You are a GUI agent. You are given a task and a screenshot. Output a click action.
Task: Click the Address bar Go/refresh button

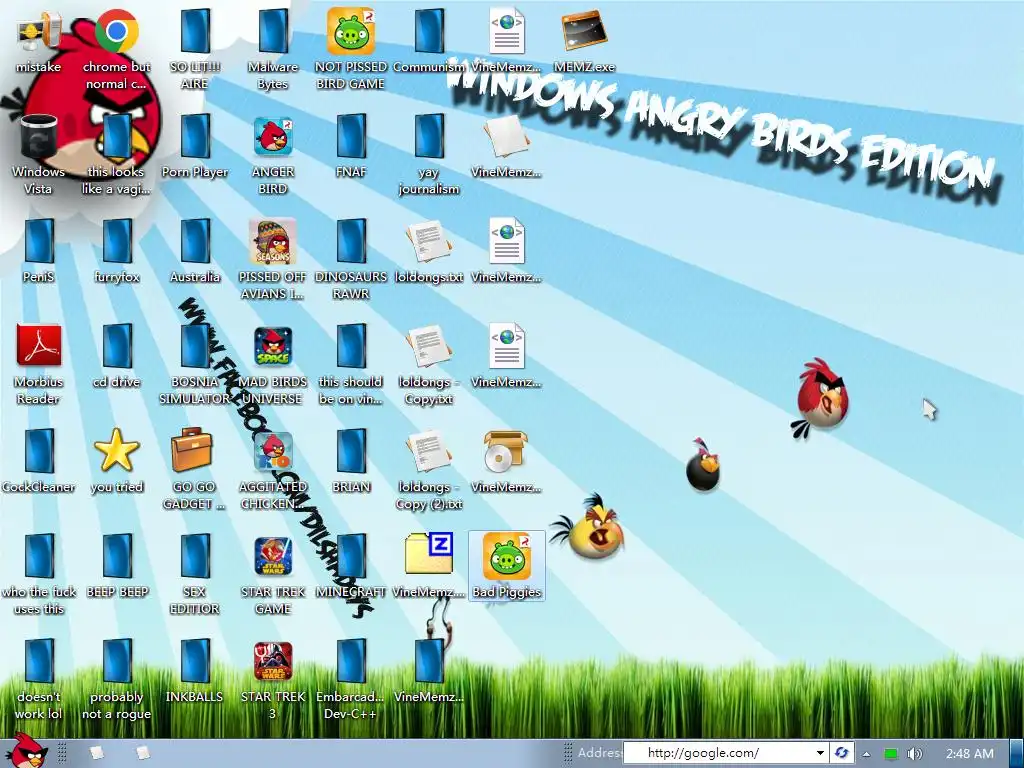click(x=842, y=753)
